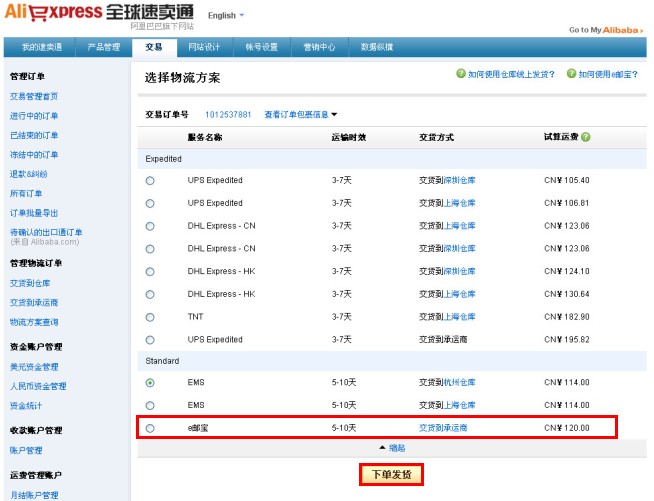Click the help icon next to 试算运费

coord(586,137)
